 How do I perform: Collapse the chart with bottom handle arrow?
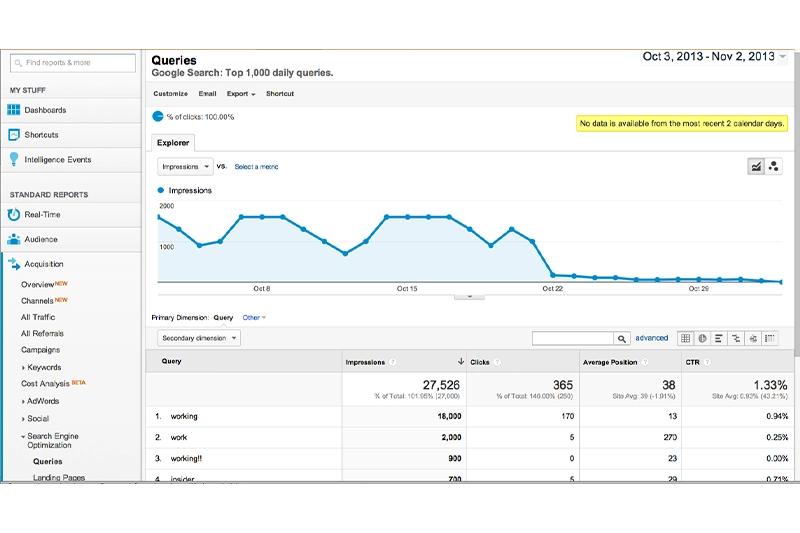(x=469, y=296)
